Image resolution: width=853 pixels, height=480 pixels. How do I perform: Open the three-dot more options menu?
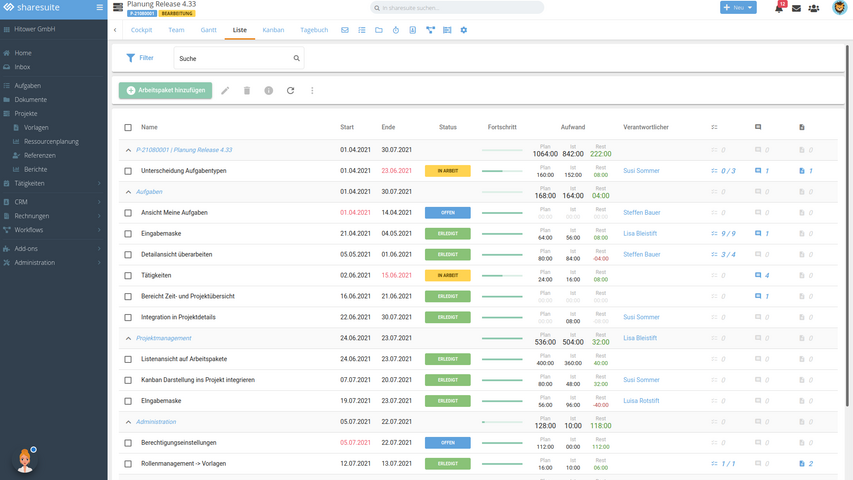coord(312,91)
